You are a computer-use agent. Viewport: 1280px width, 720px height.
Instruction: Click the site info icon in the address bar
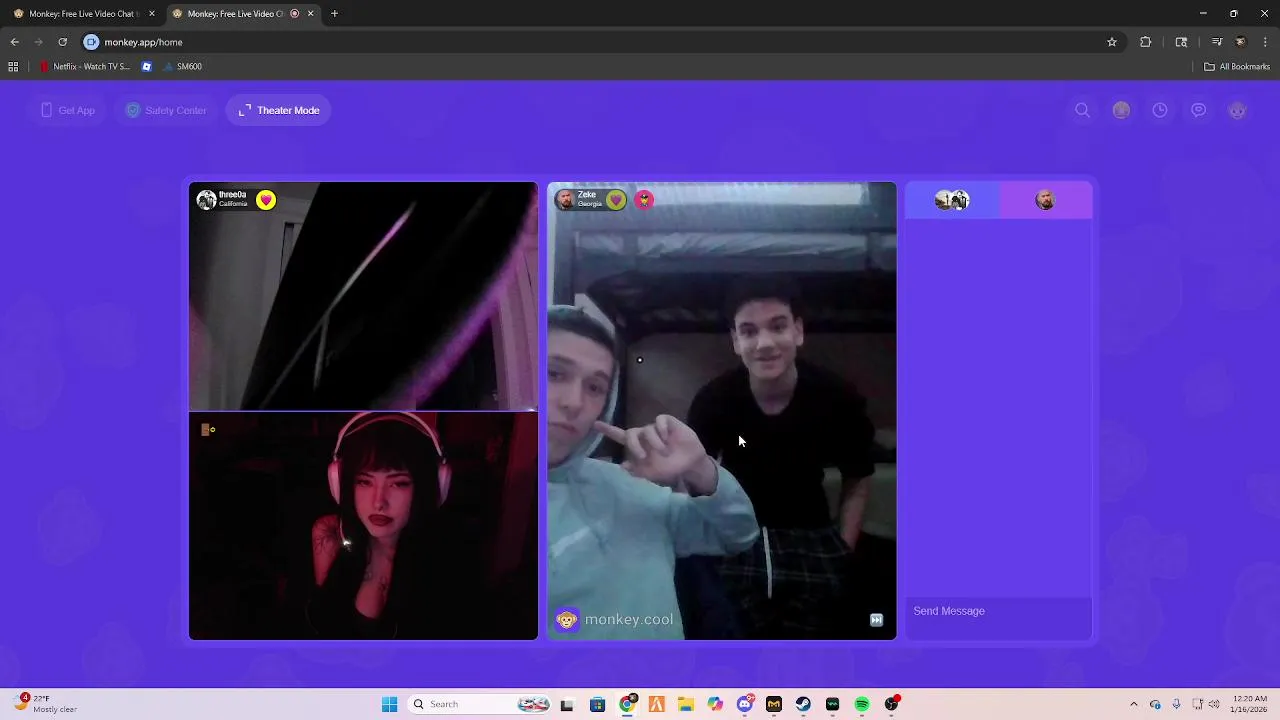(x=91, y=42)
